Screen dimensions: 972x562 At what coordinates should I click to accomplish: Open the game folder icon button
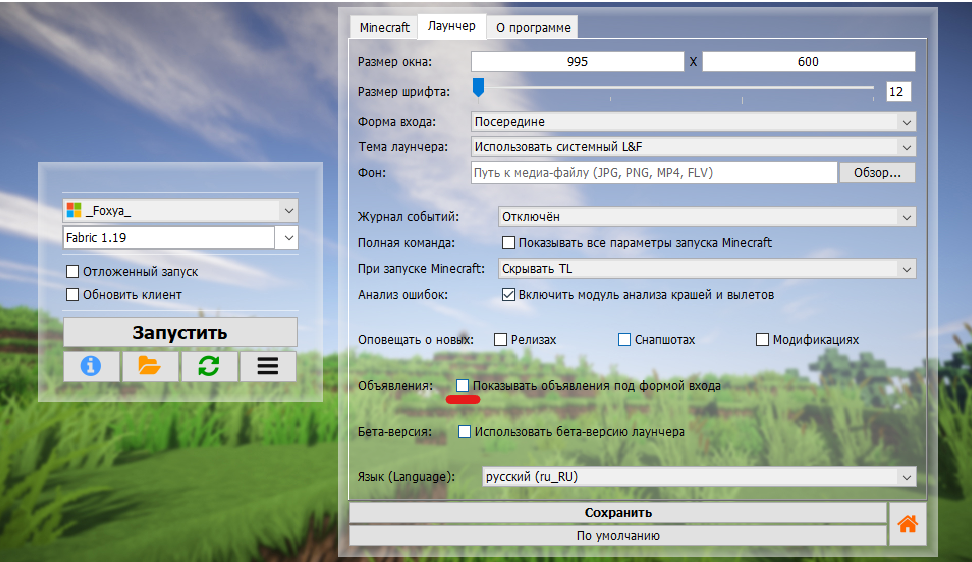tap(150, 366)
